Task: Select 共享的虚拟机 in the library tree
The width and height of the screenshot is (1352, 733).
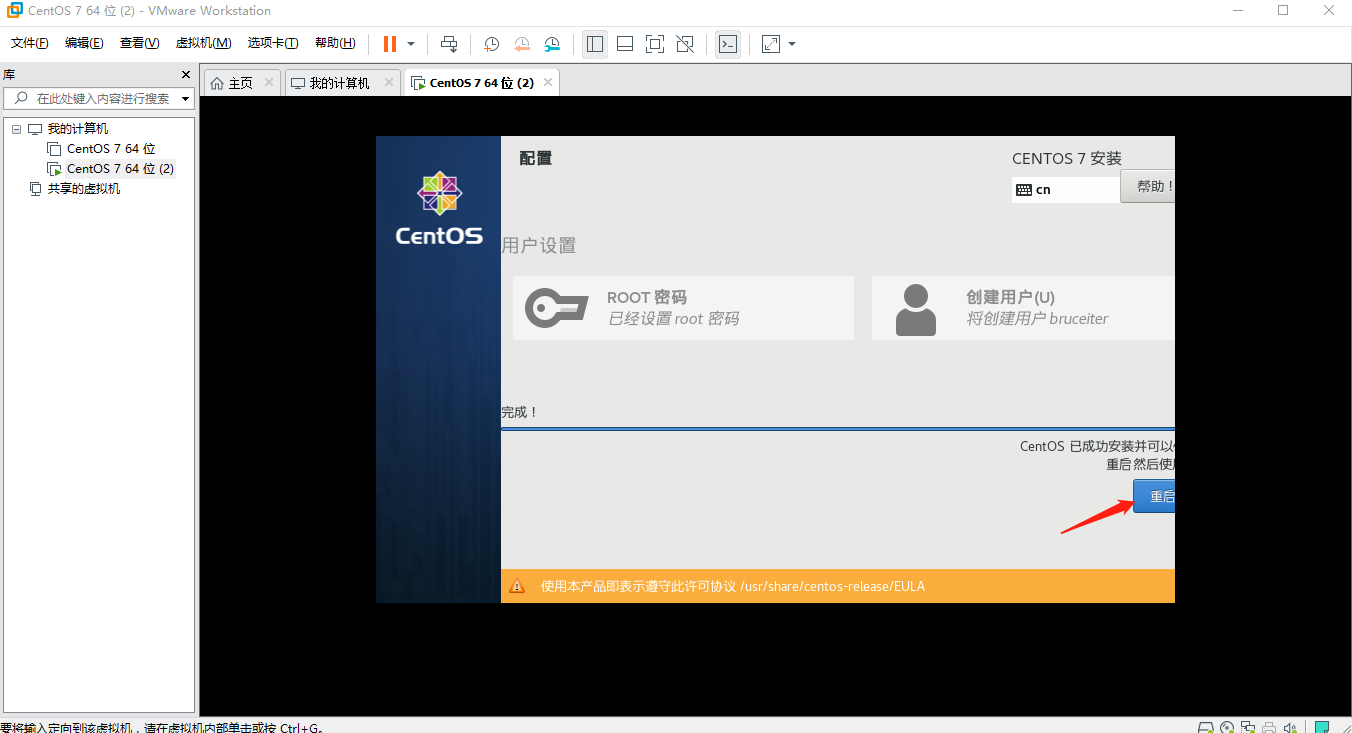Action: 84,189
